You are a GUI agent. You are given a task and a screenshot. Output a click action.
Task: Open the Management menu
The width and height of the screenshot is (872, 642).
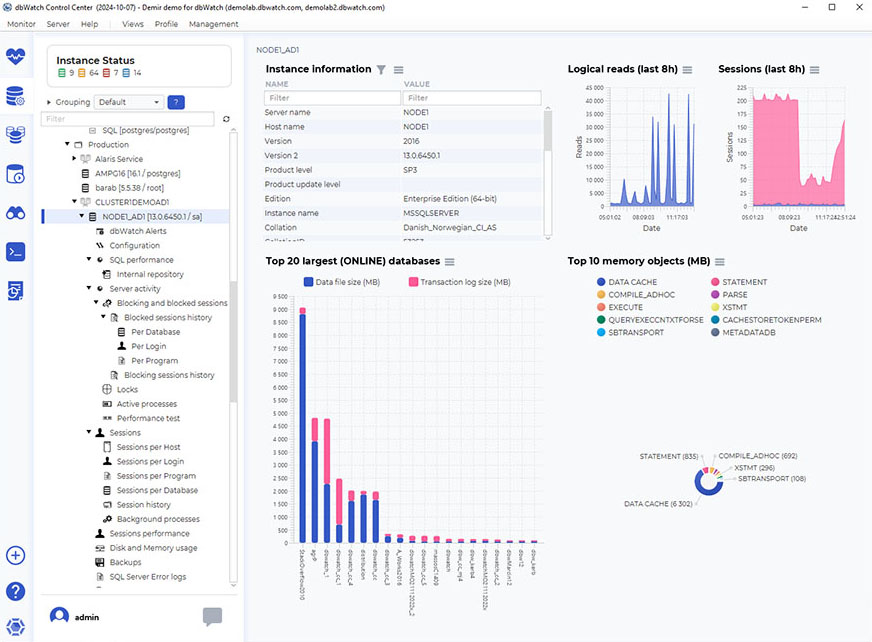[x=214, y=24]
